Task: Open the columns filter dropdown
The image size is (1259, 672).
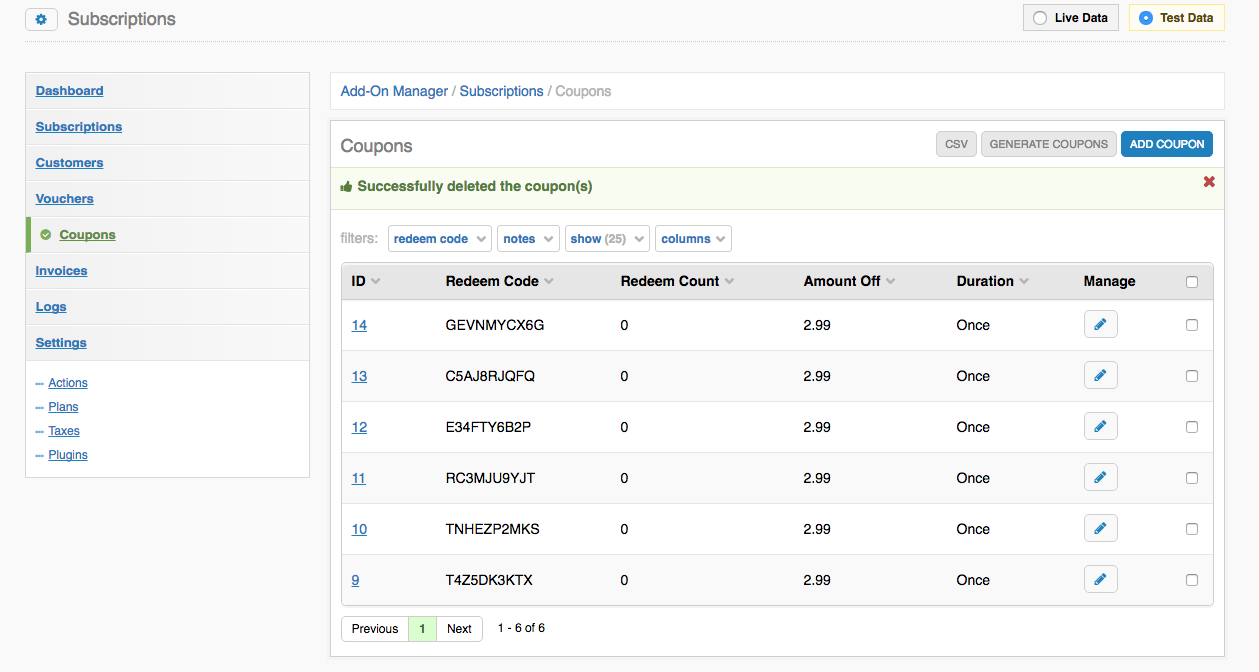Action: coord(693,239)
